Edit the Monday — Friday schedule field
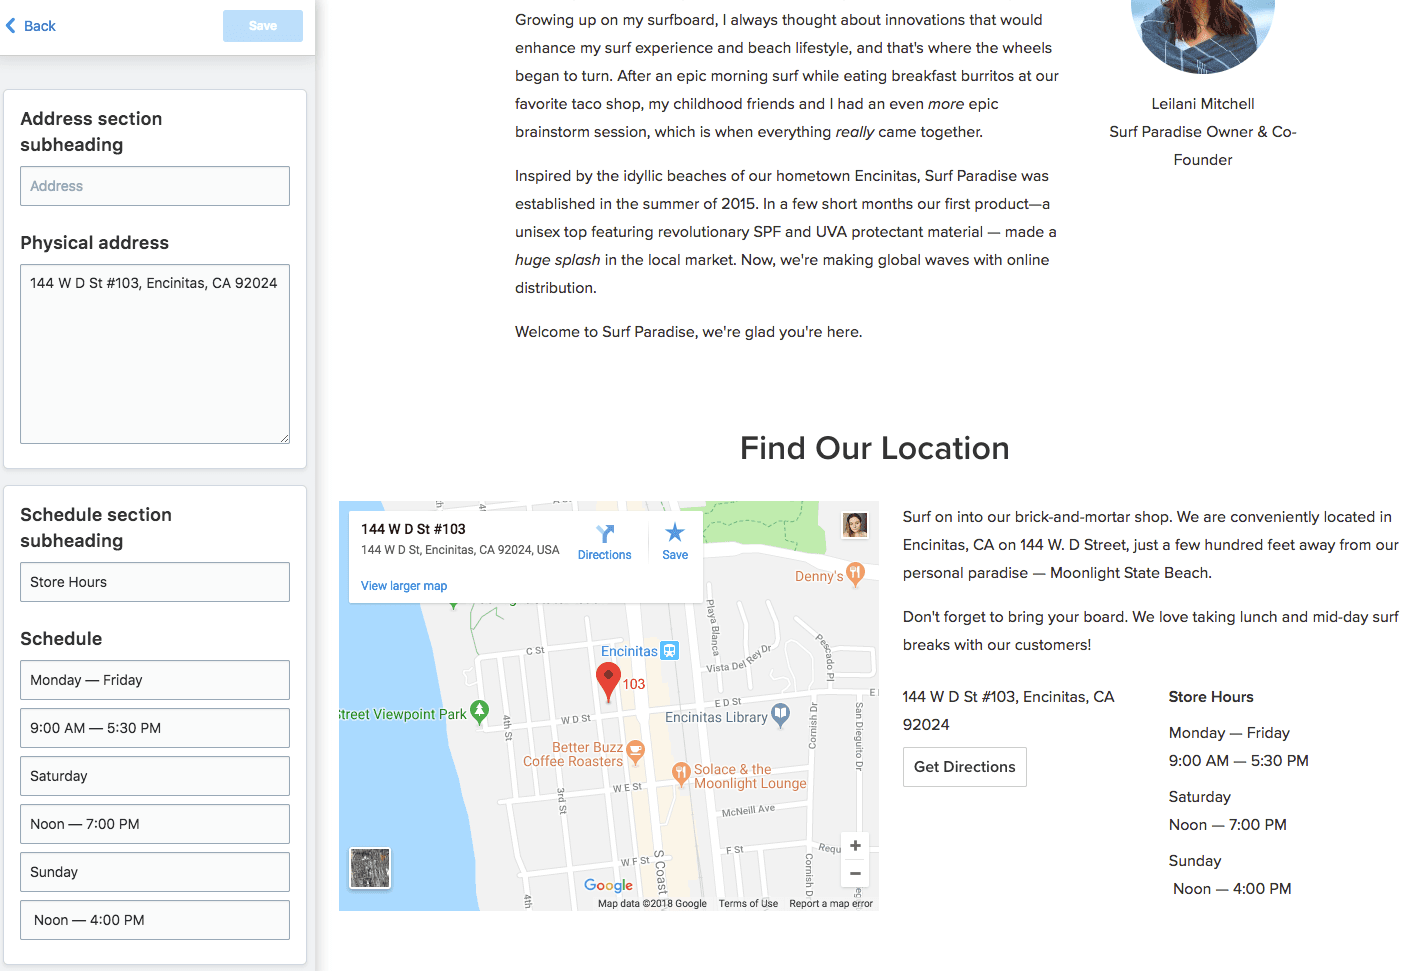1417x971 pixels. click(x=155, y=680)
